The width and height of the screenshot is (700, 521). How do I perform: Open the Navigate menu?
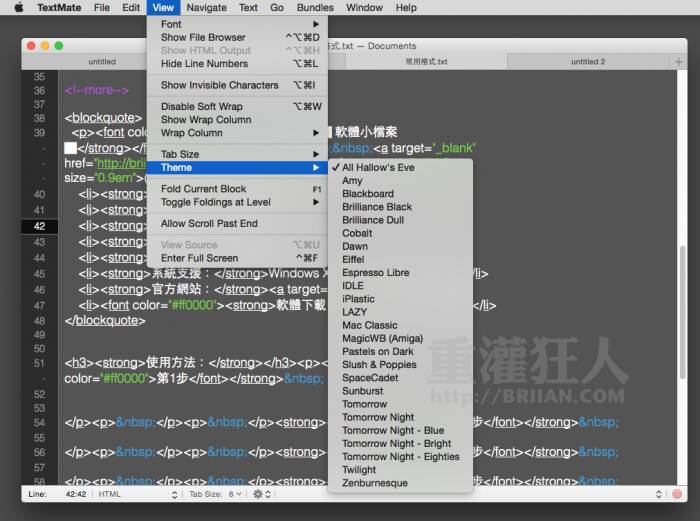(x=206, y=8)
